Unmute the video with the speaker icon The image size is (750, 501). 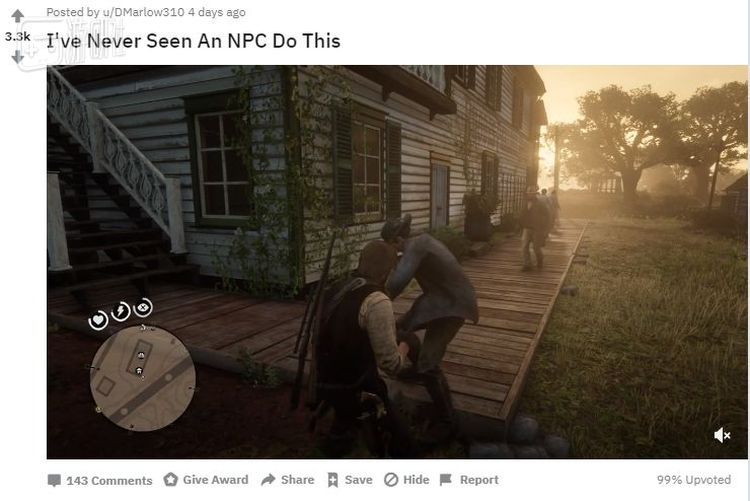tap(722, 435)
